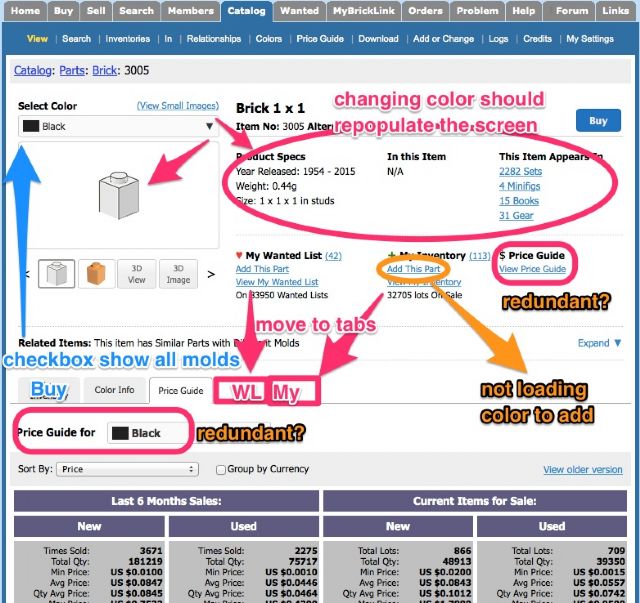This screenshot has height=603, width=640.
Task: Select the orange brick thumbnail image
Action: tap(95, 273)
